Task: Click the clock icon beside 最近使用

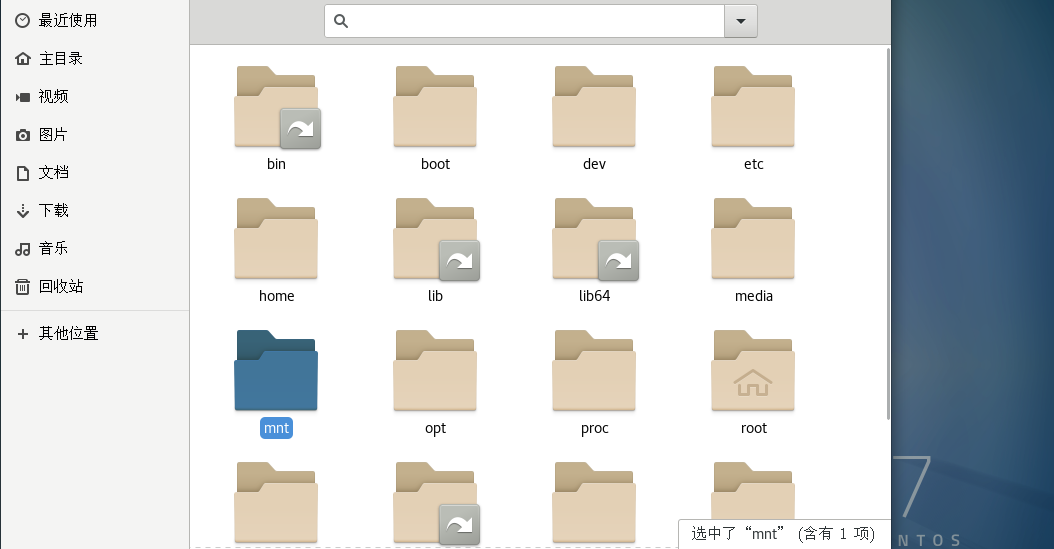Action: point(23,21)
